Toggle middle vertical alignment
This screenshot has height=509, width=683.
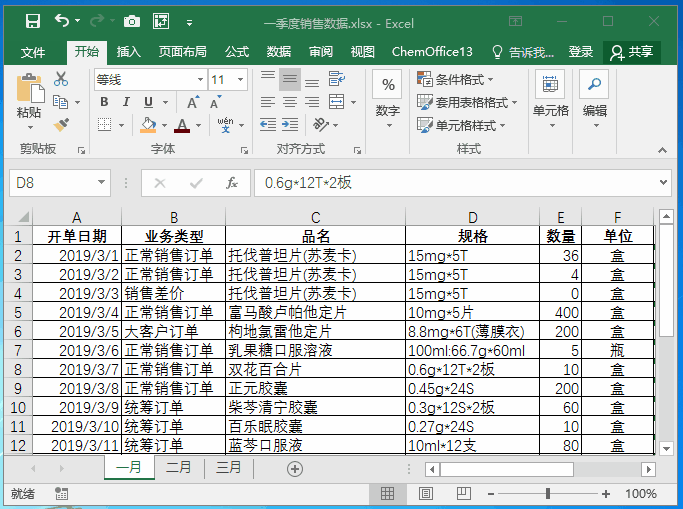tap(290, 79)
